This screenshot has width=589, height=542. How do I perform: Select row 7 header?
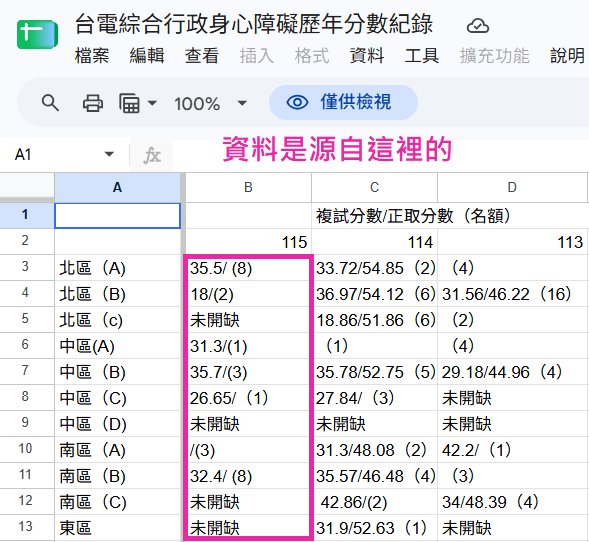25,371
